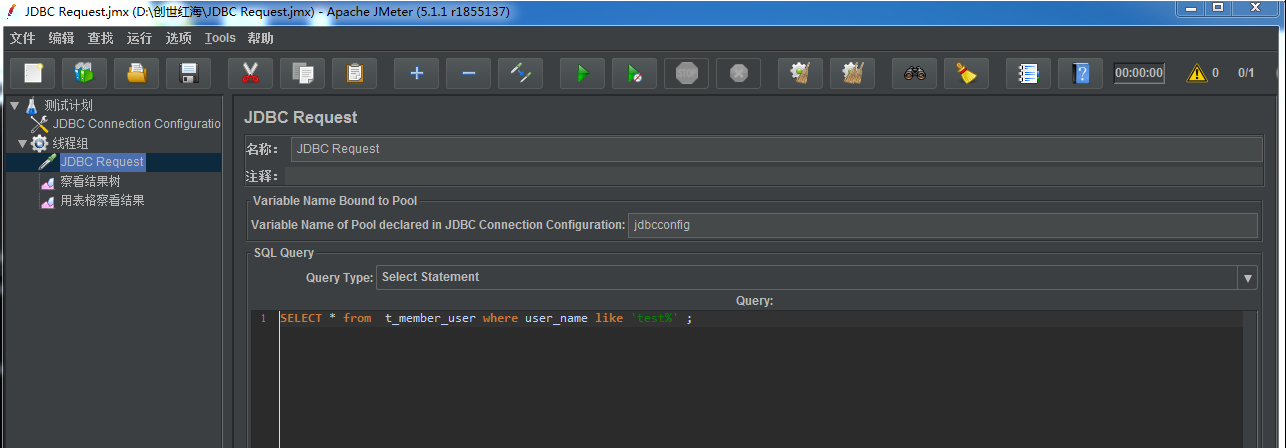Image resolution: width=1286 pixels, height=448 pixels.
Task: Open the 运行 menu
Action: click(139, 38)
